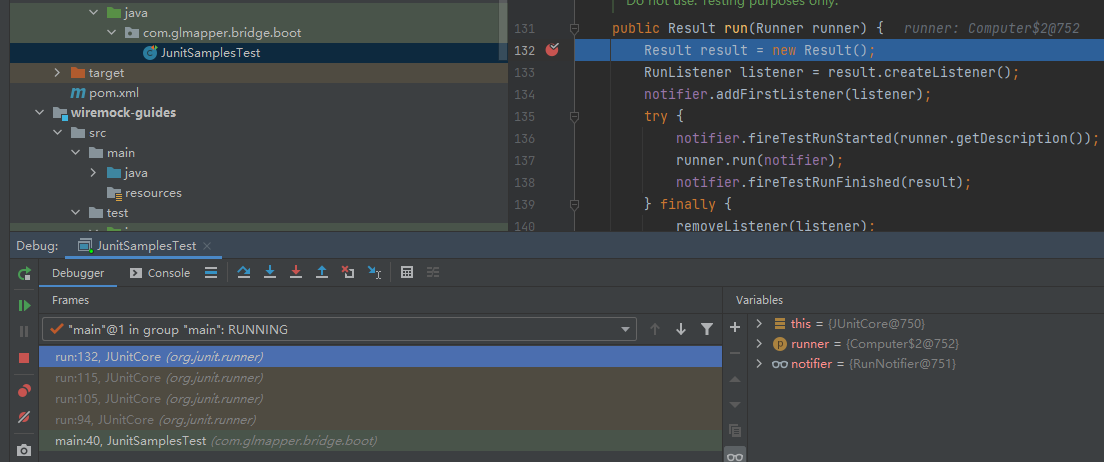Close JunitSamplesTest debug tab

tap(207, 246)
